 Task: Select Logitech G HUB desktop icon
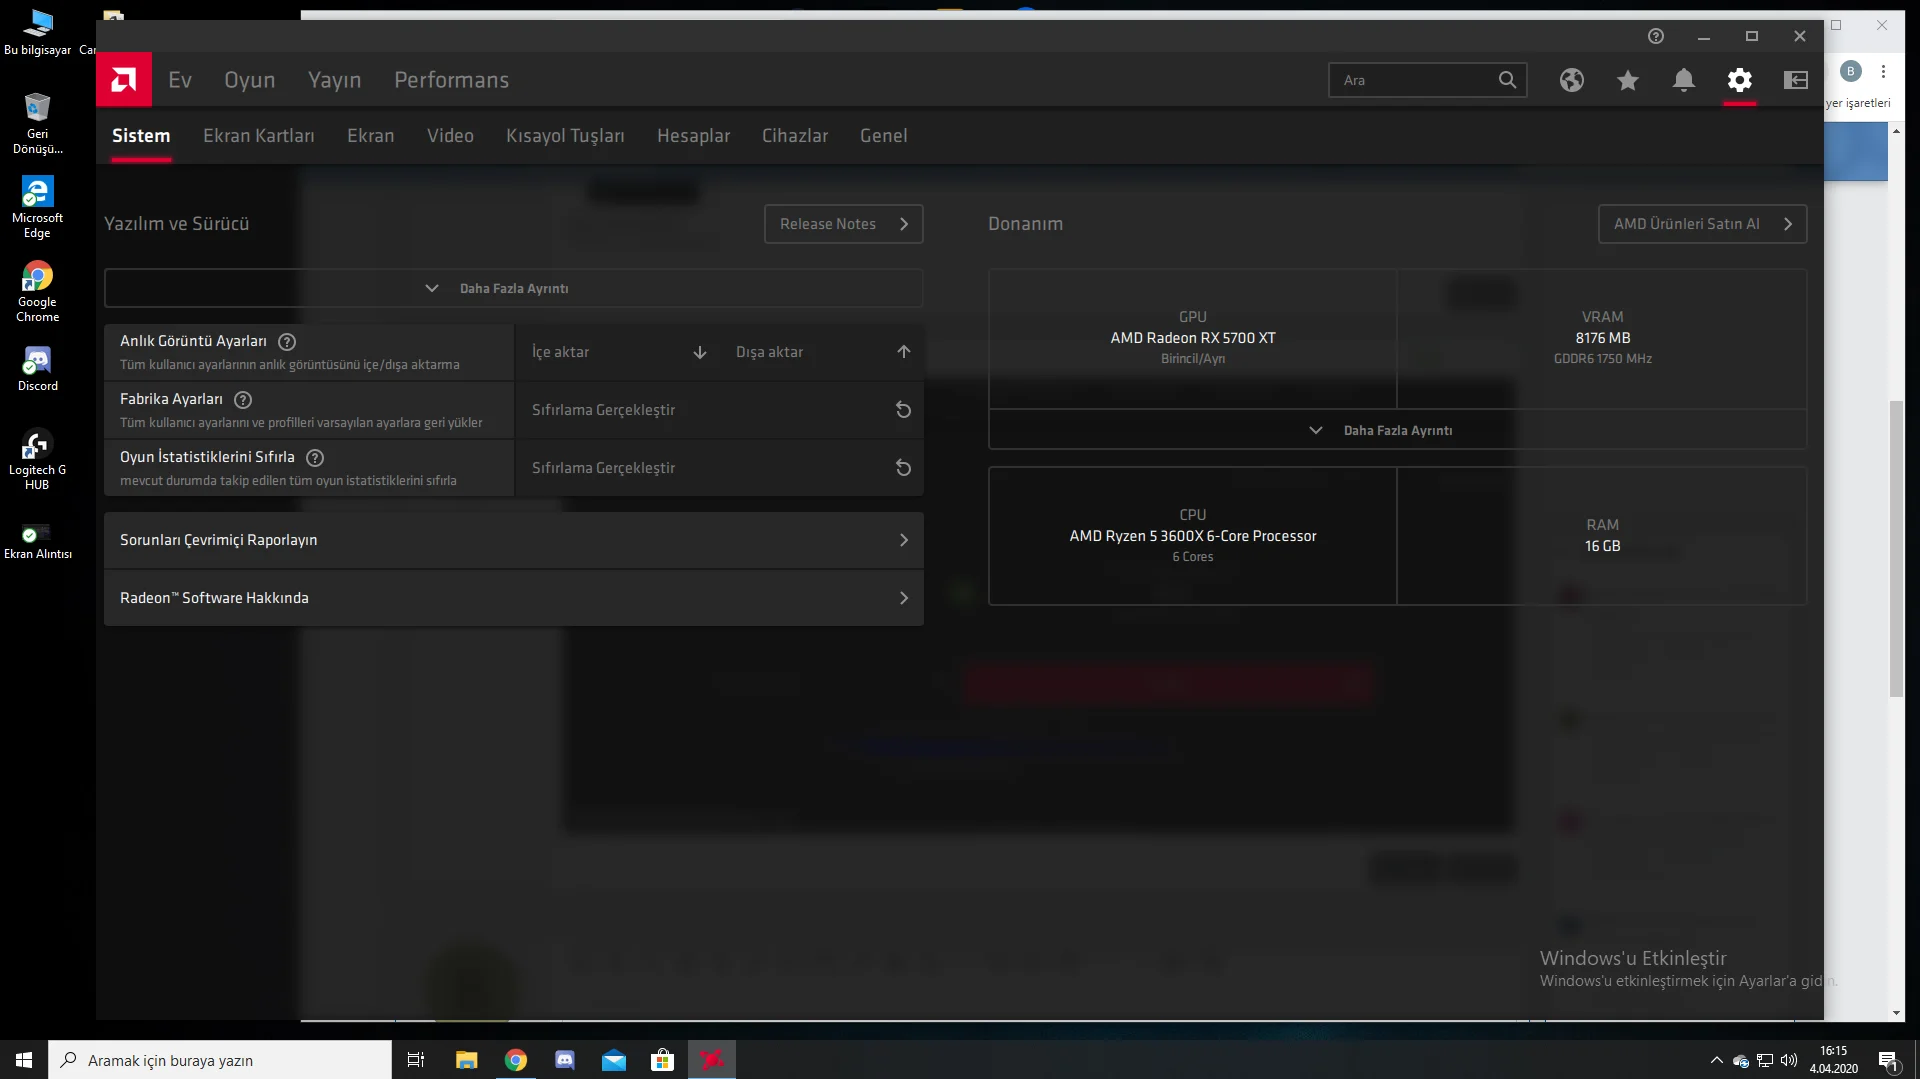click(38, 460)
